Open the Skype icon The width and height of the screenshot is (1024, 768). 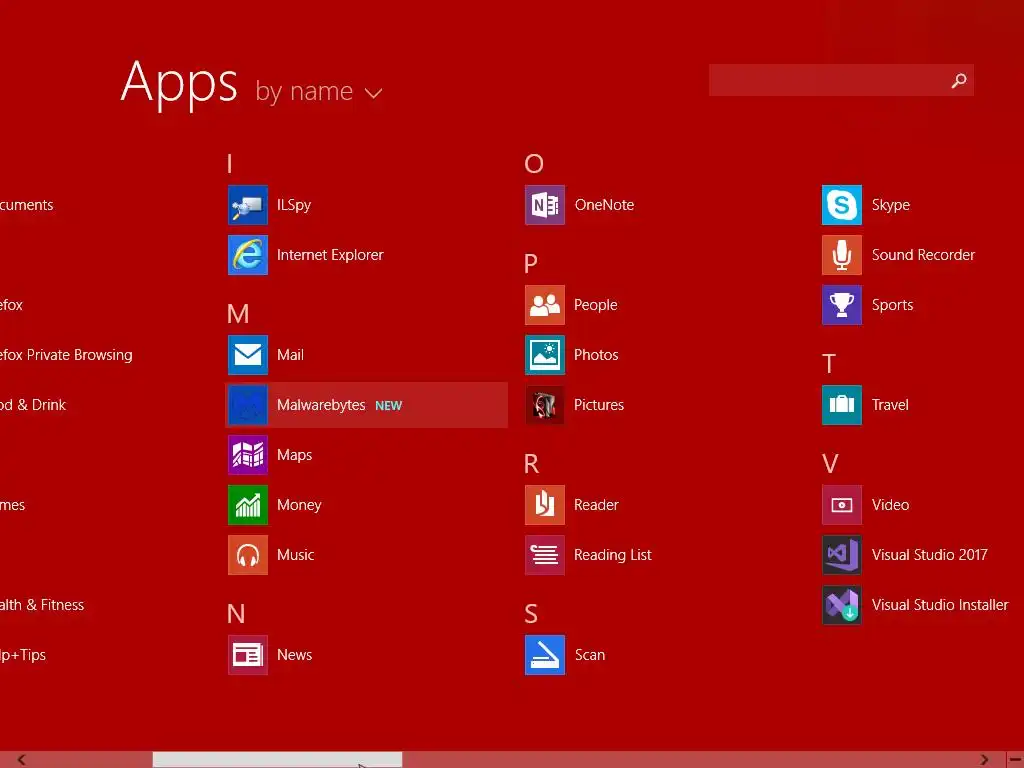[x=842, y=205]
